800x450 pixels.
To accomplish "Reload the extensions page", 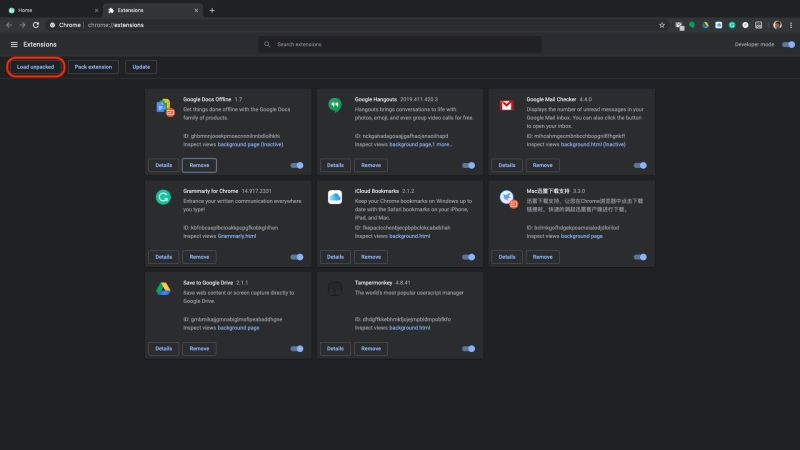I will tap(36, 25).
